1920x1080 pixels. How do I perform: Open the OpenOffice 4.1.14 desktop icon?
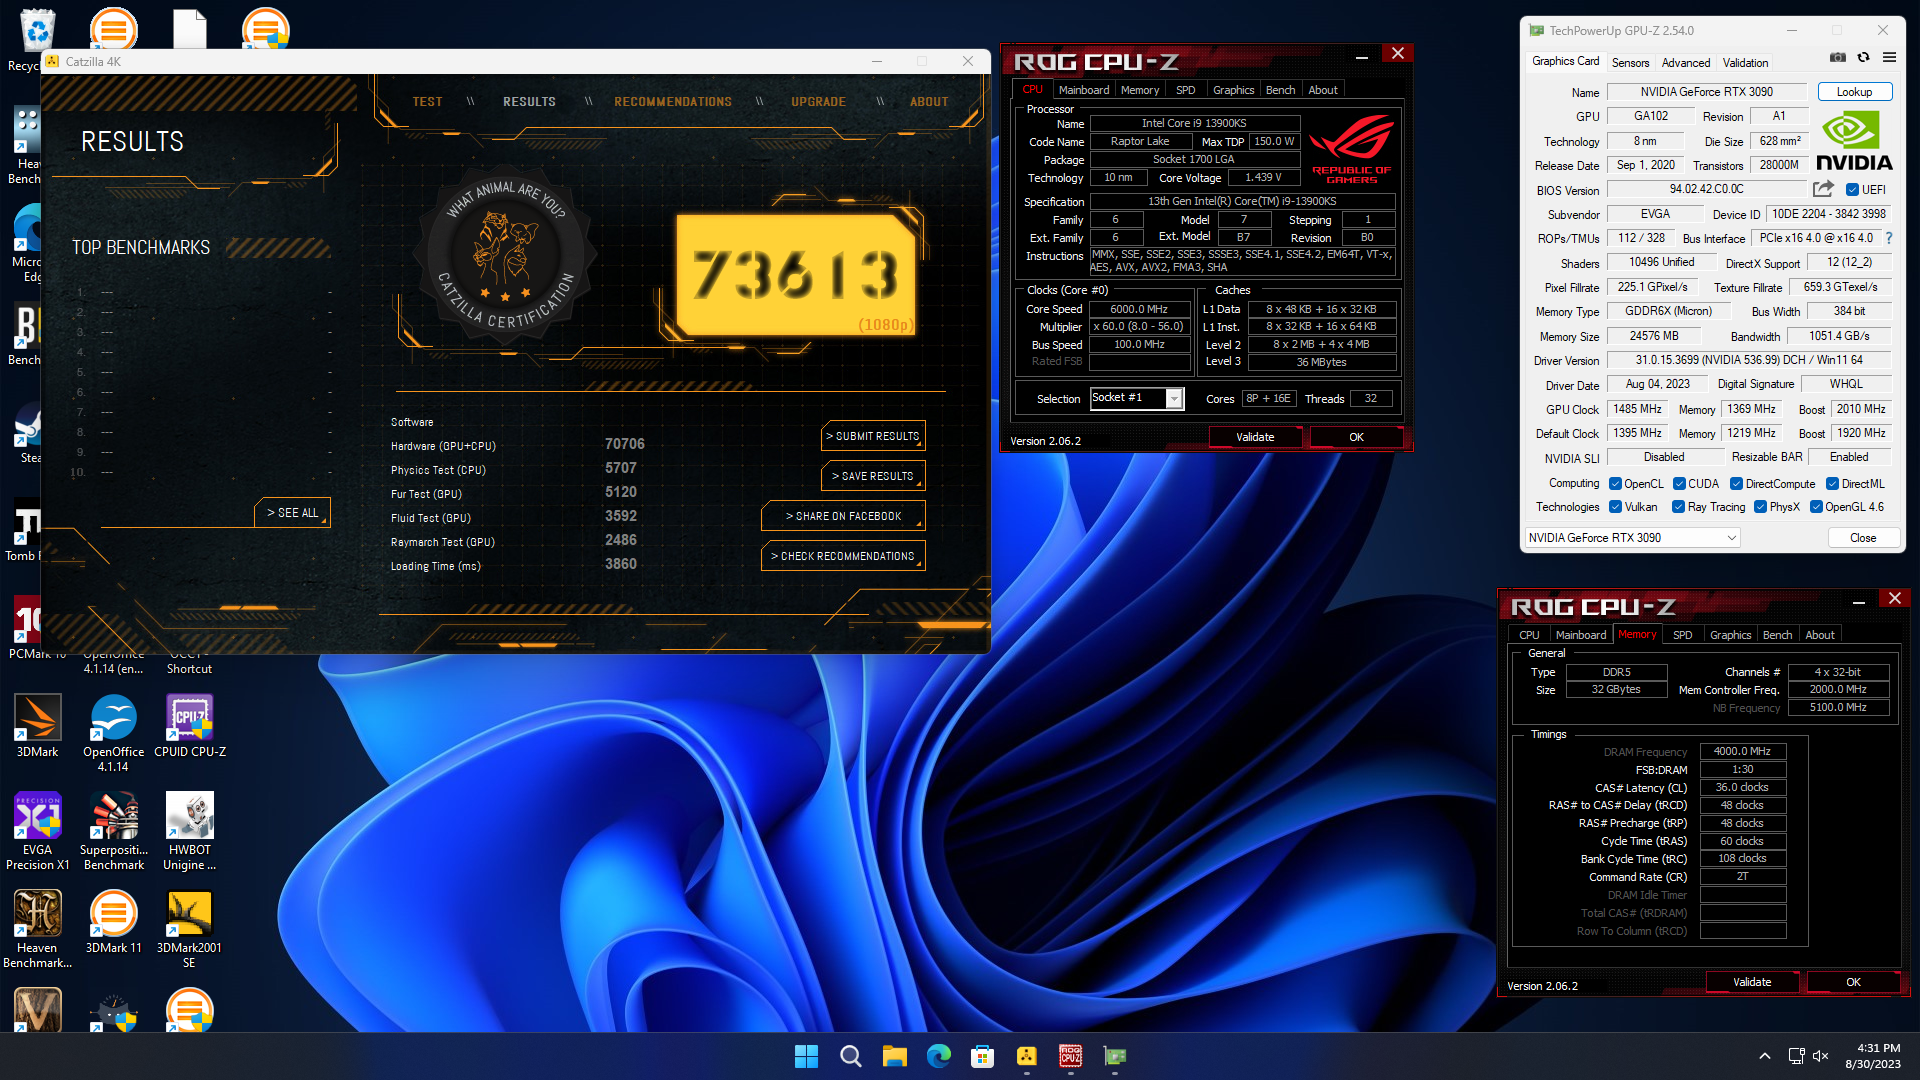pyautogui.click(x=113, y=733)
